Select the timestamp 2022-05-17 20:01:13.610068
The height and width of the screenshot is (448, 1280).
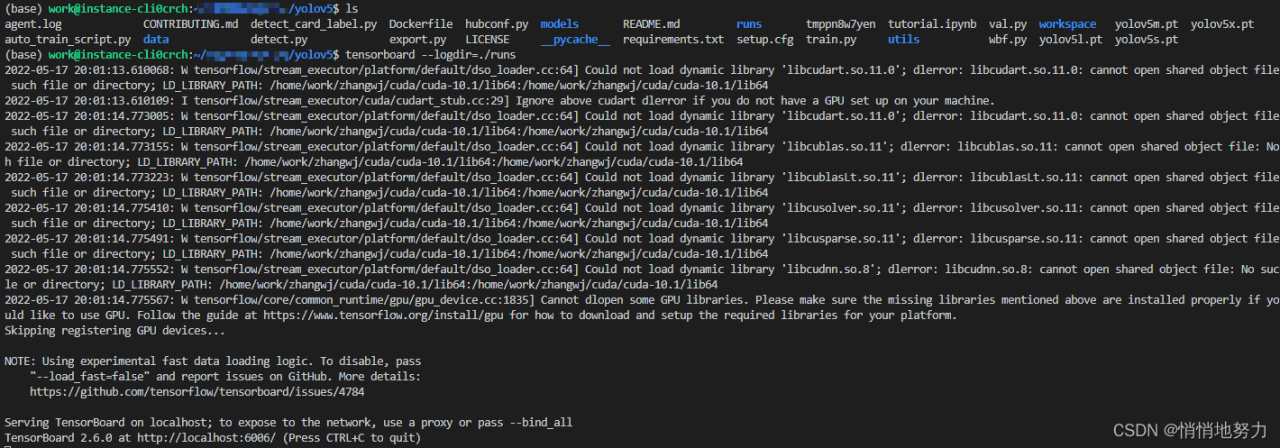click(87, 70)
